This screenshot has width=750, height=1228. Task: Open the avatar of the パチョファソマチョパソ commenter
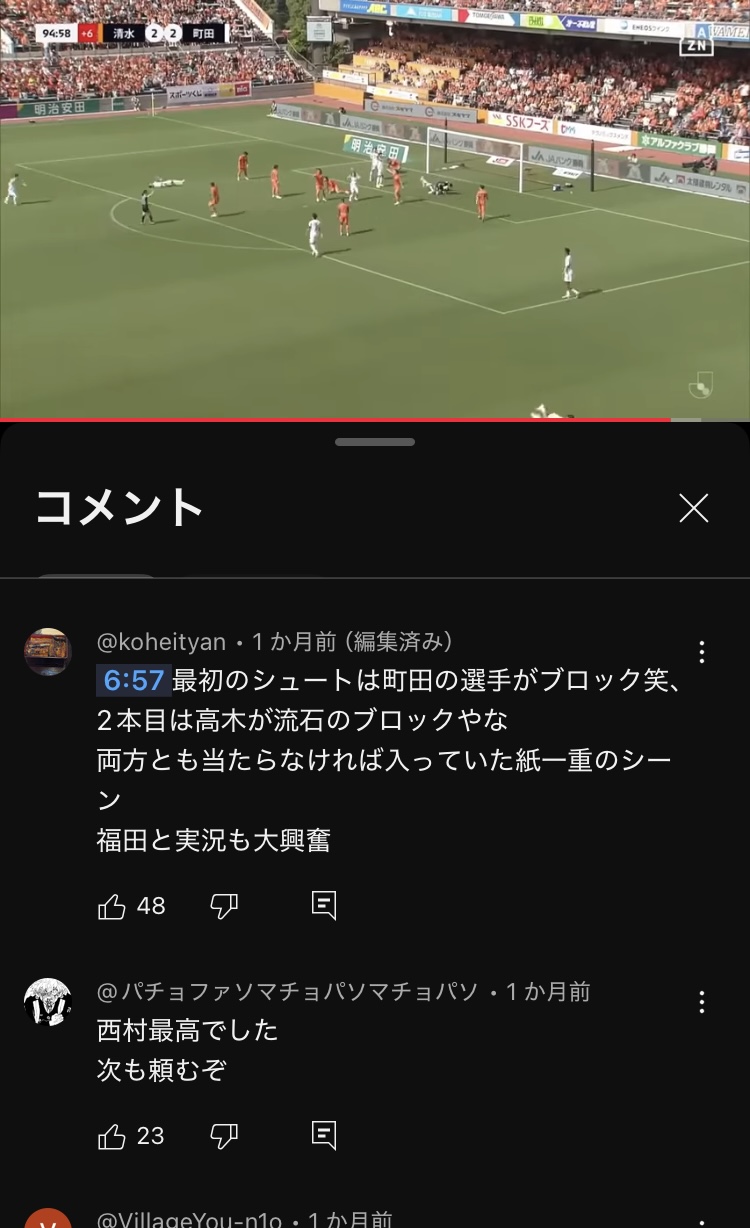48,1002
